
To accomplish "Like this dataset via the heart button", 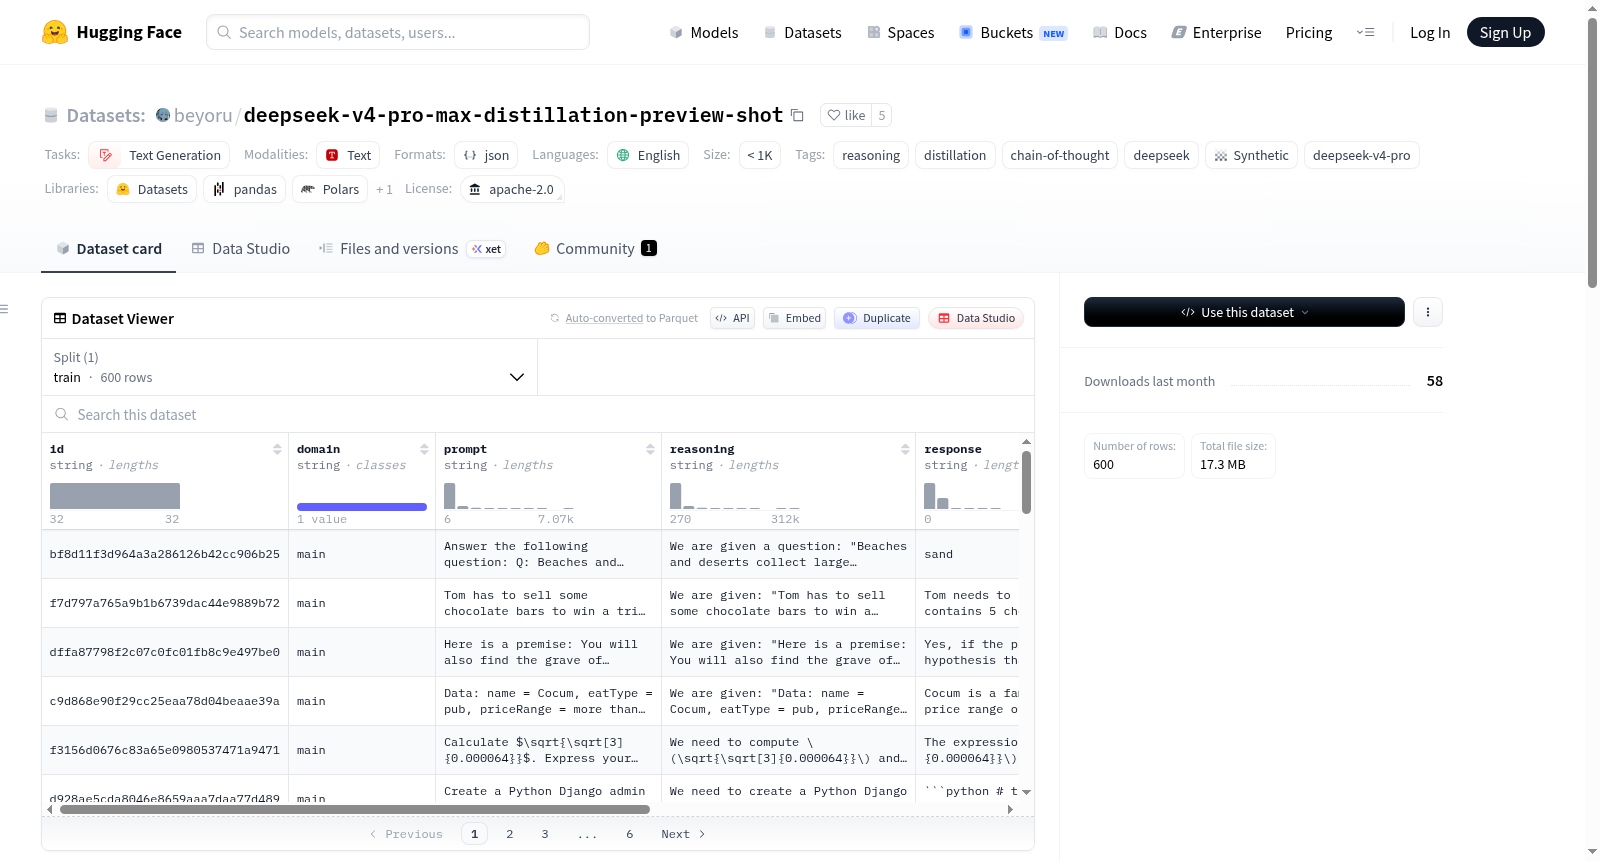I will 846,115.
